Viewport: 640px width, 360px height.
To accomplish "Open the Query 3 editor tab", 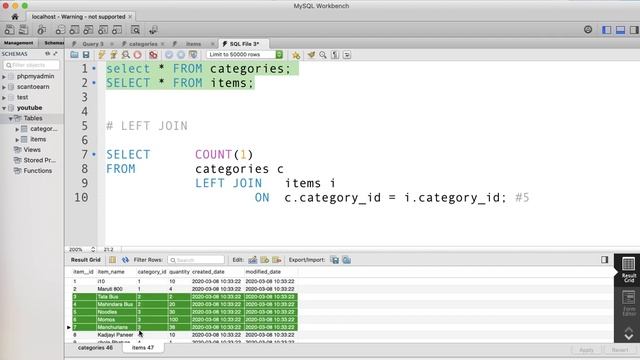I will point(93,44).
